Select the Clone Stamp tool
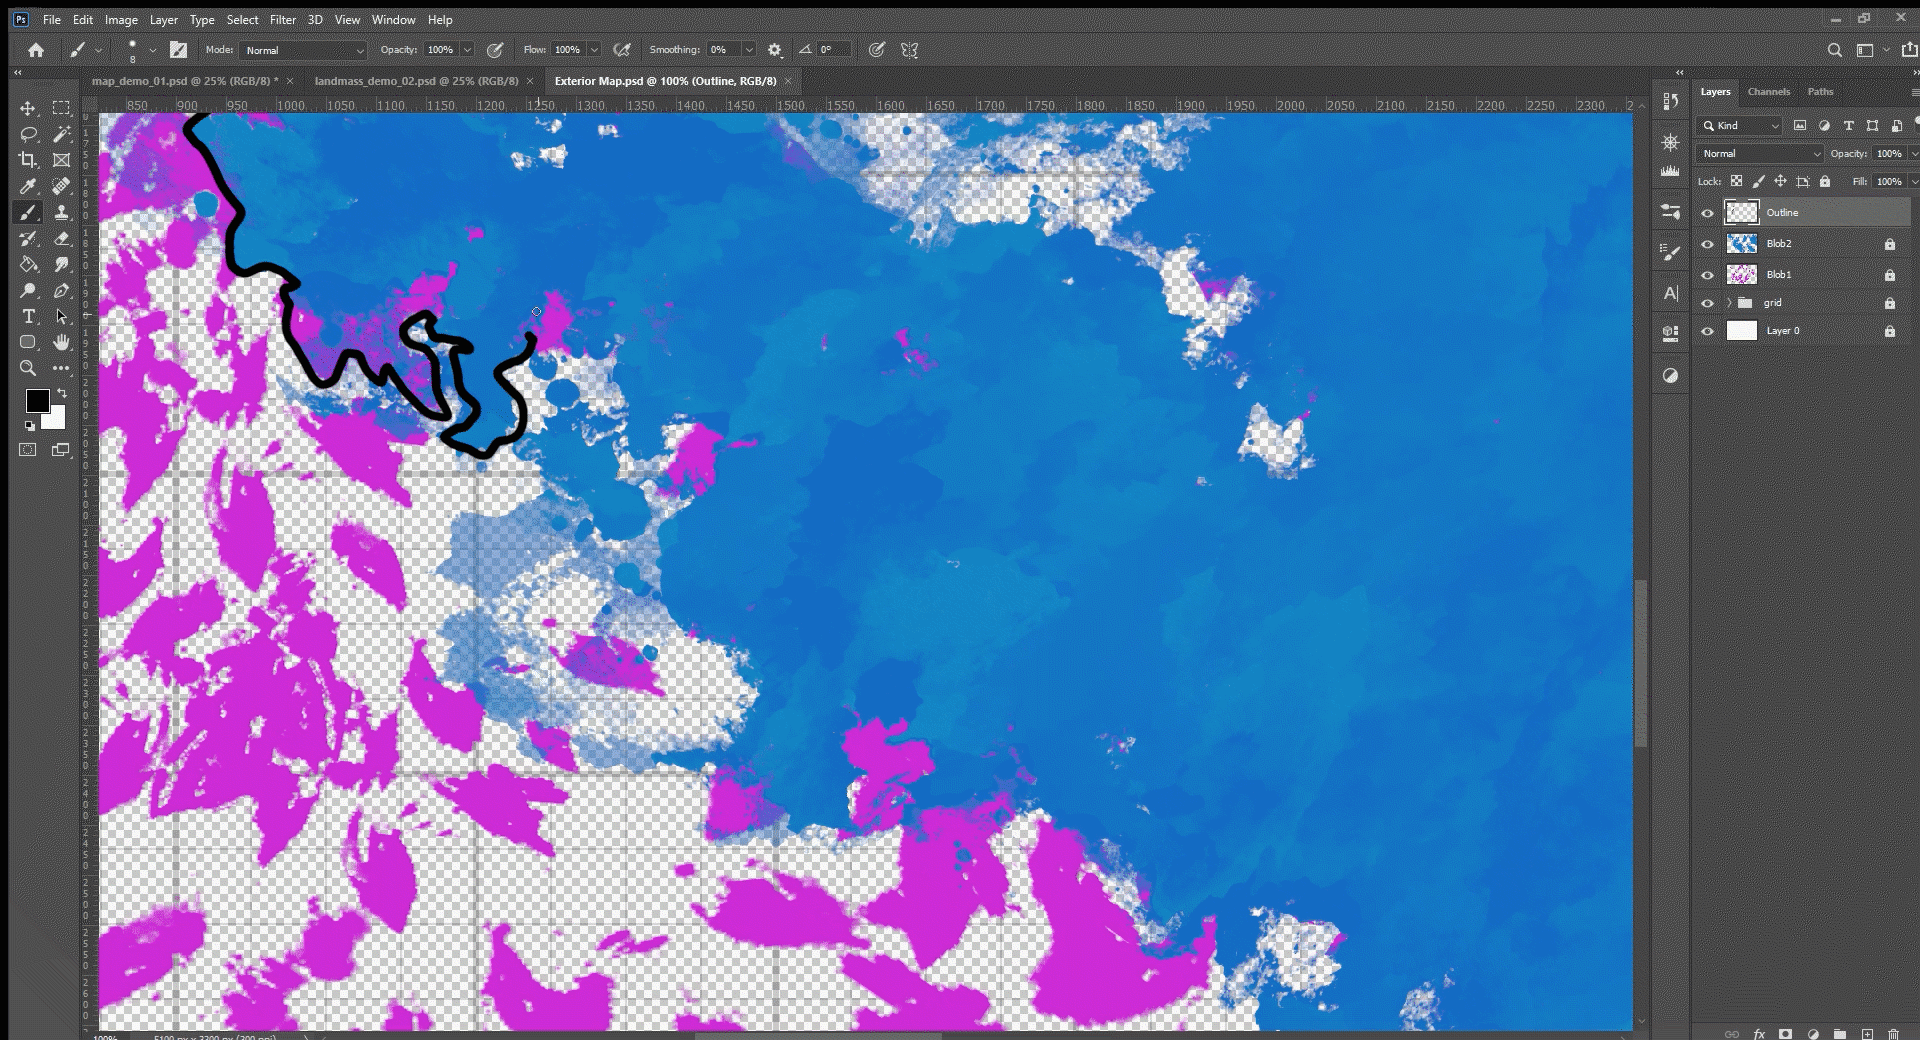1920x1040 pixels. coord(61,212)
